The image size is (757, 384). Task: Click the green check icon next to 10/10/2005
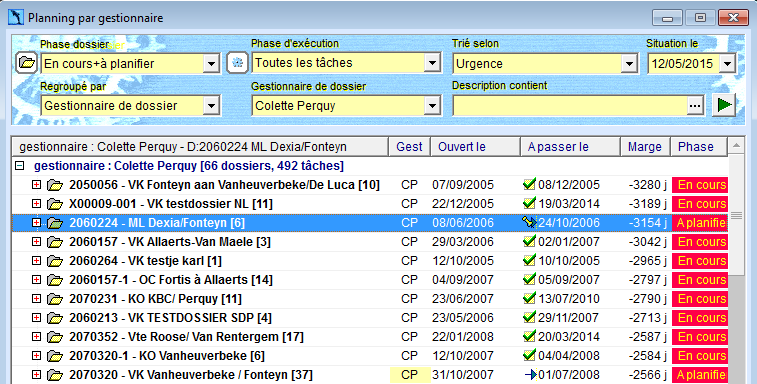click(530, 260)
